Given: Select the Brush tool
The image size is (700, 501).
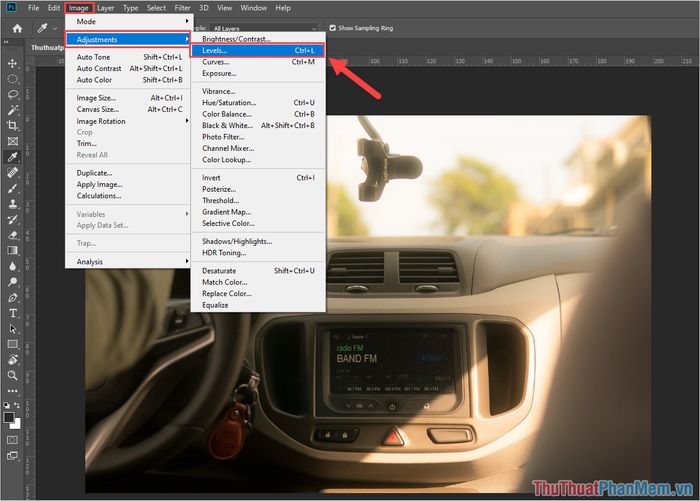Looking at the screenshot, I should 12,188.
